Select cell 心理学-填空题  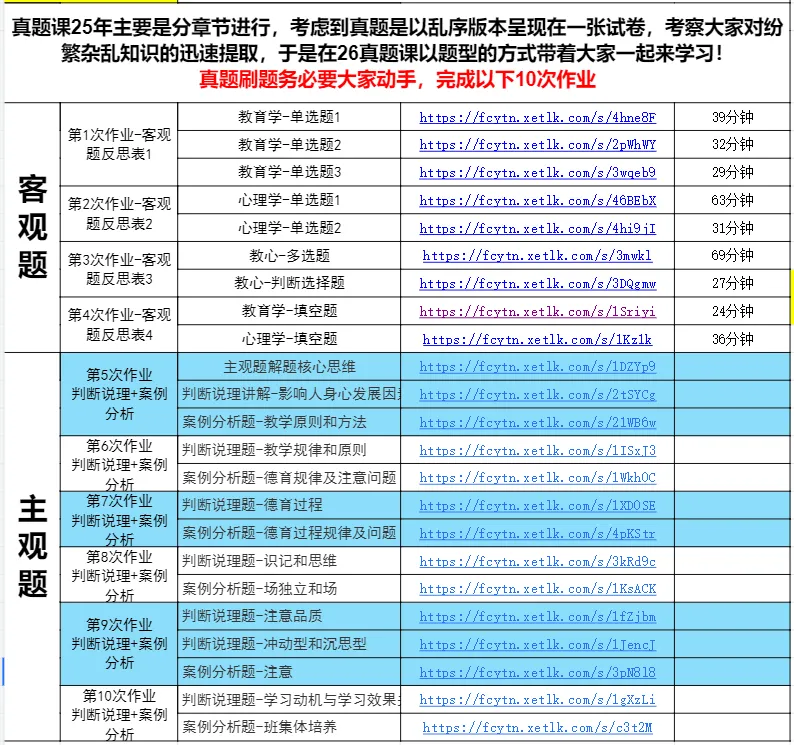(x=289, y=339)
